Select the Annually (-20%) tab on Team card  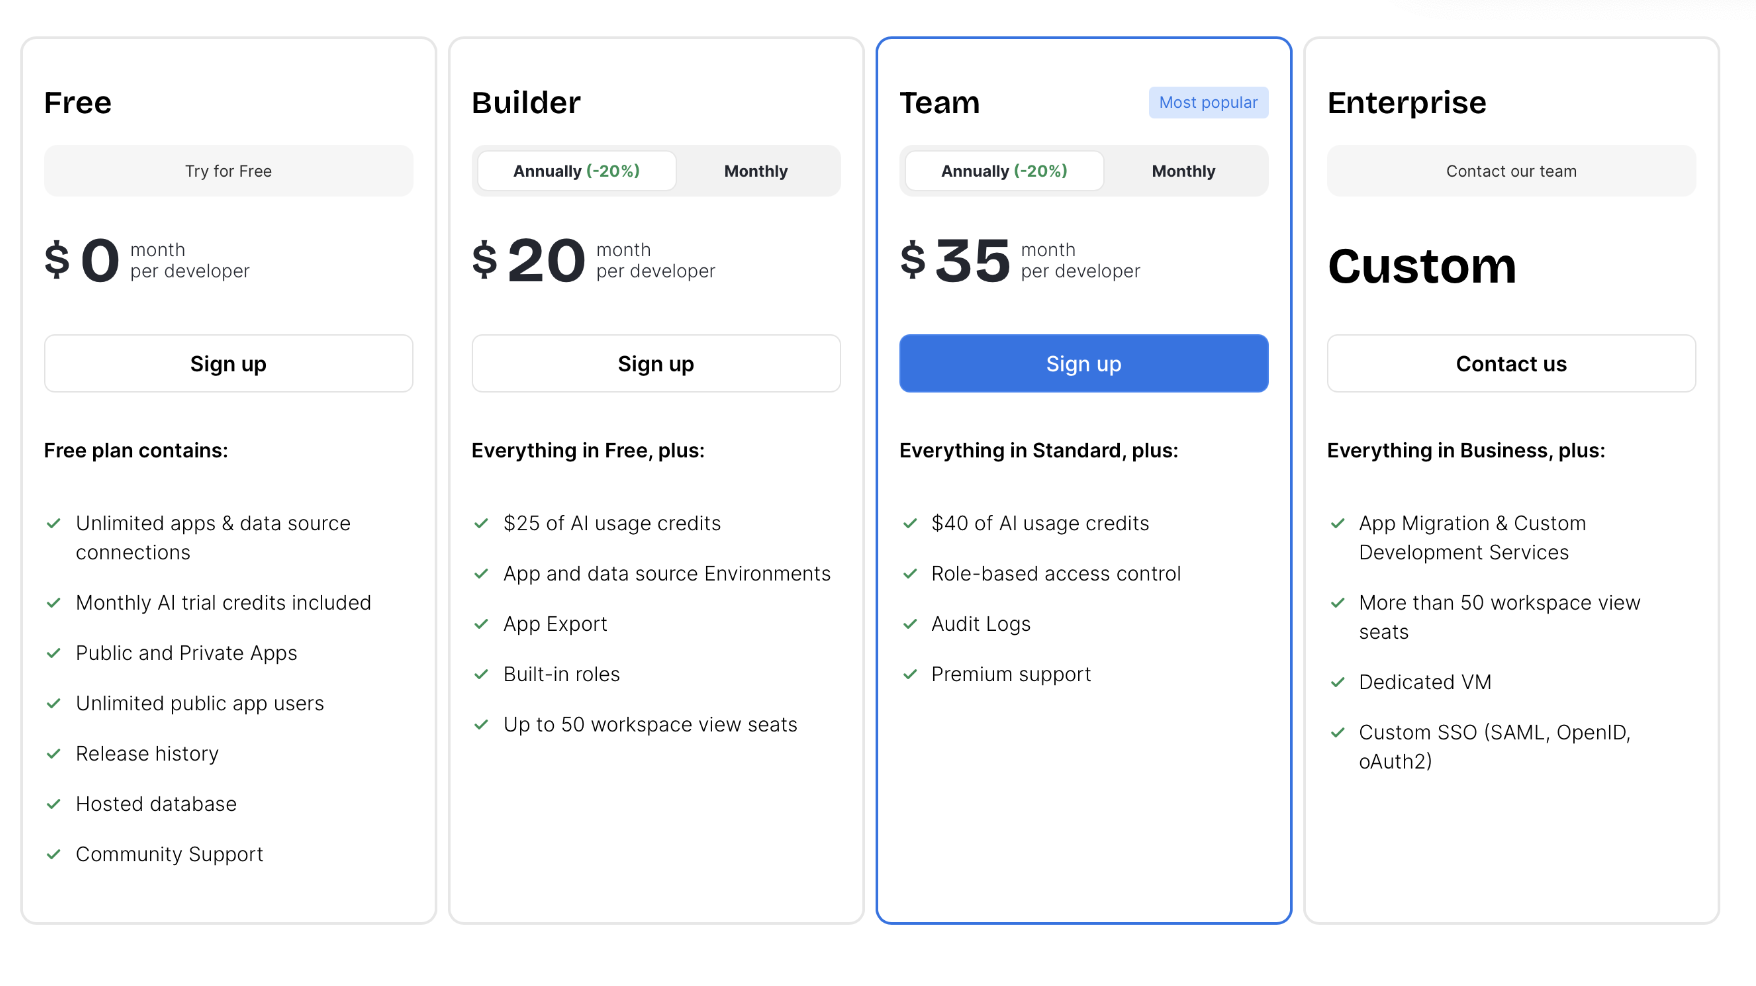tap(1003, 170)
